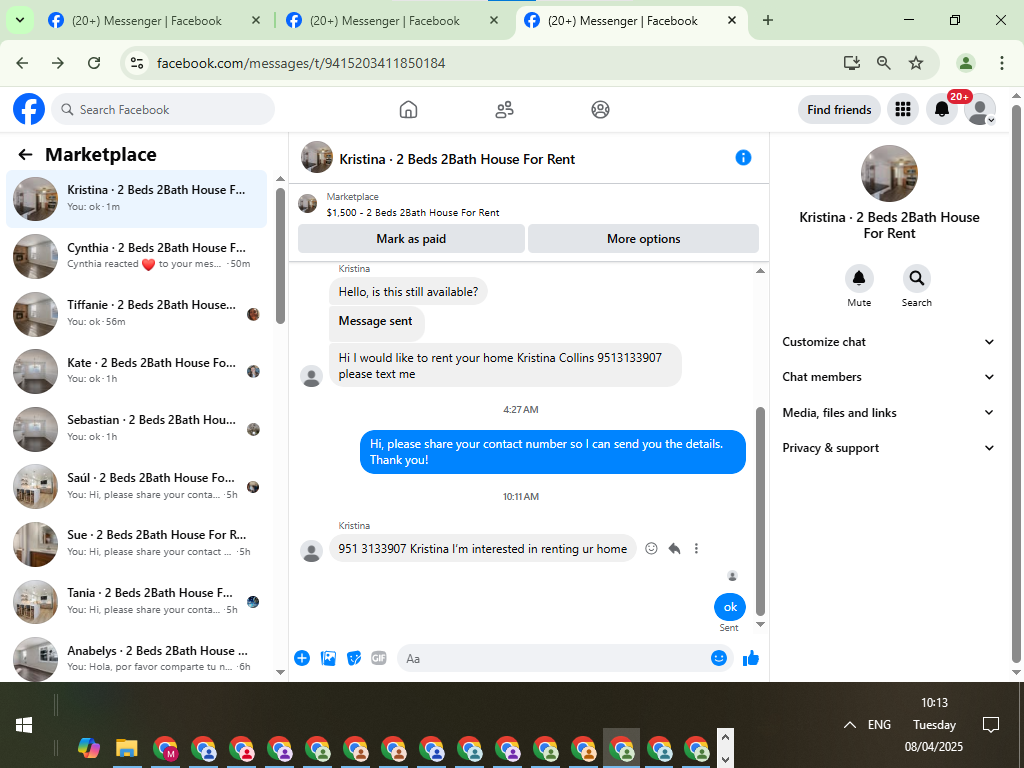
Task: Click install app icon in address bar
Action: (852, 63)
